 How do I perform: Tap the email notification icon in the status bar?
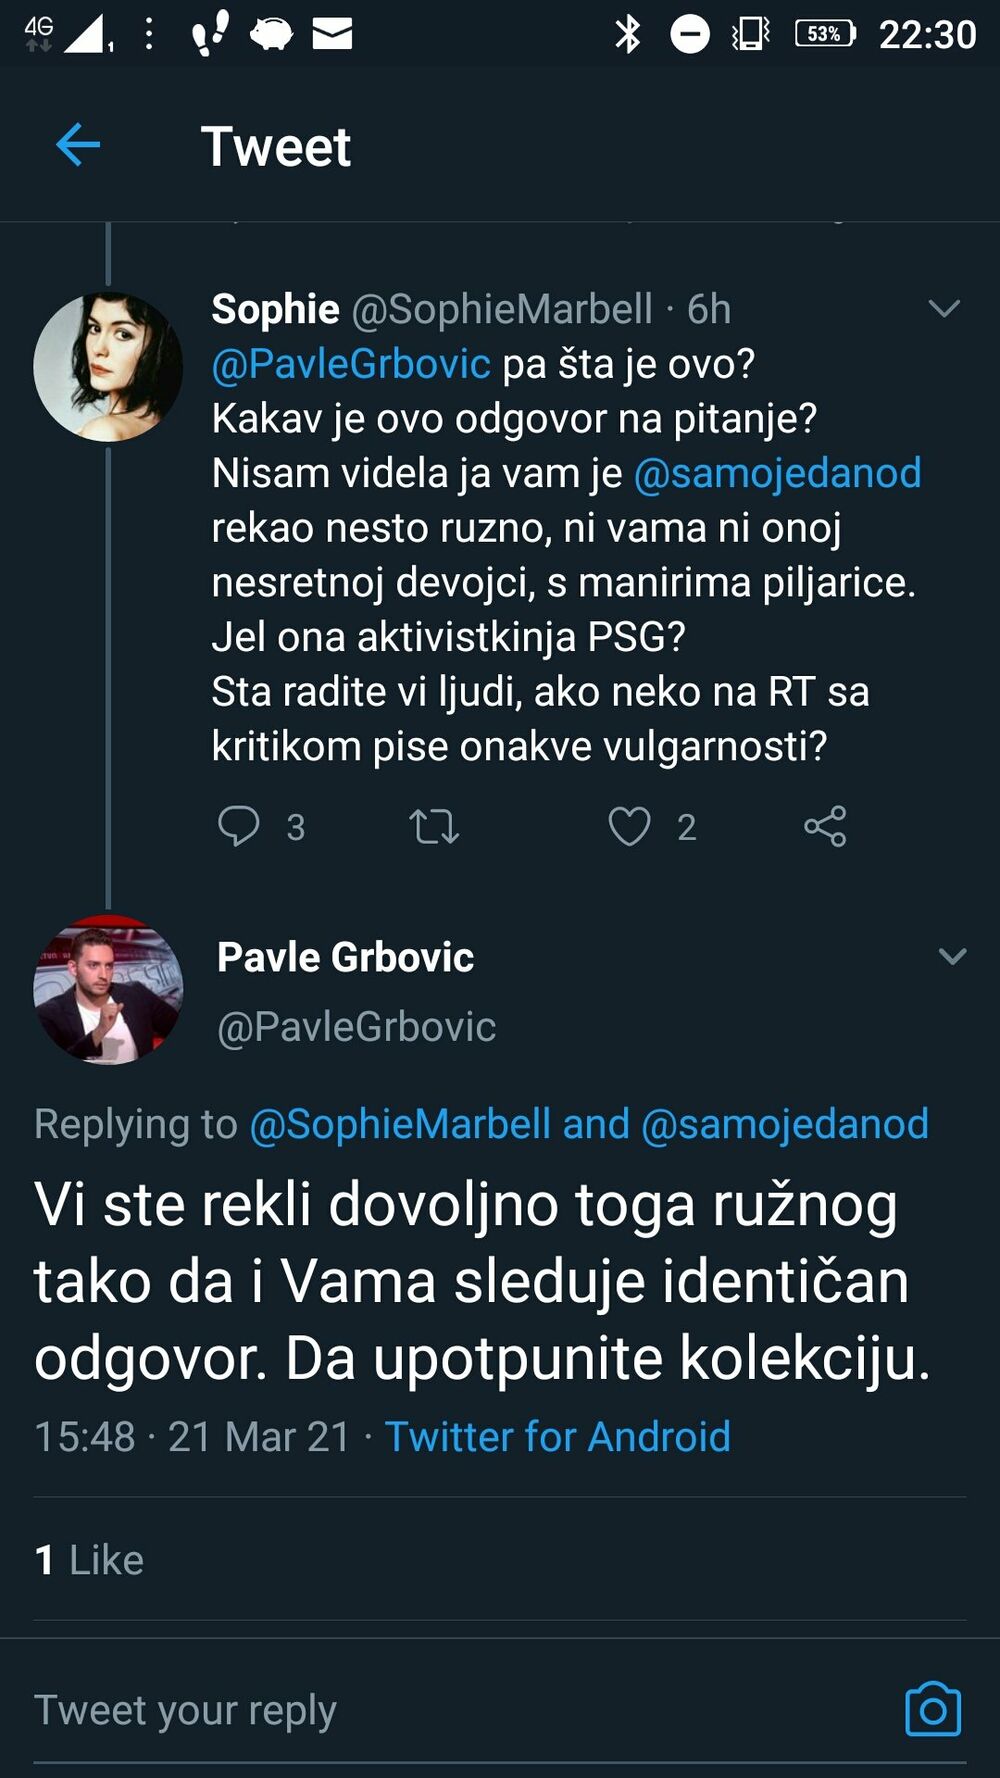click(x=333, y=33)
